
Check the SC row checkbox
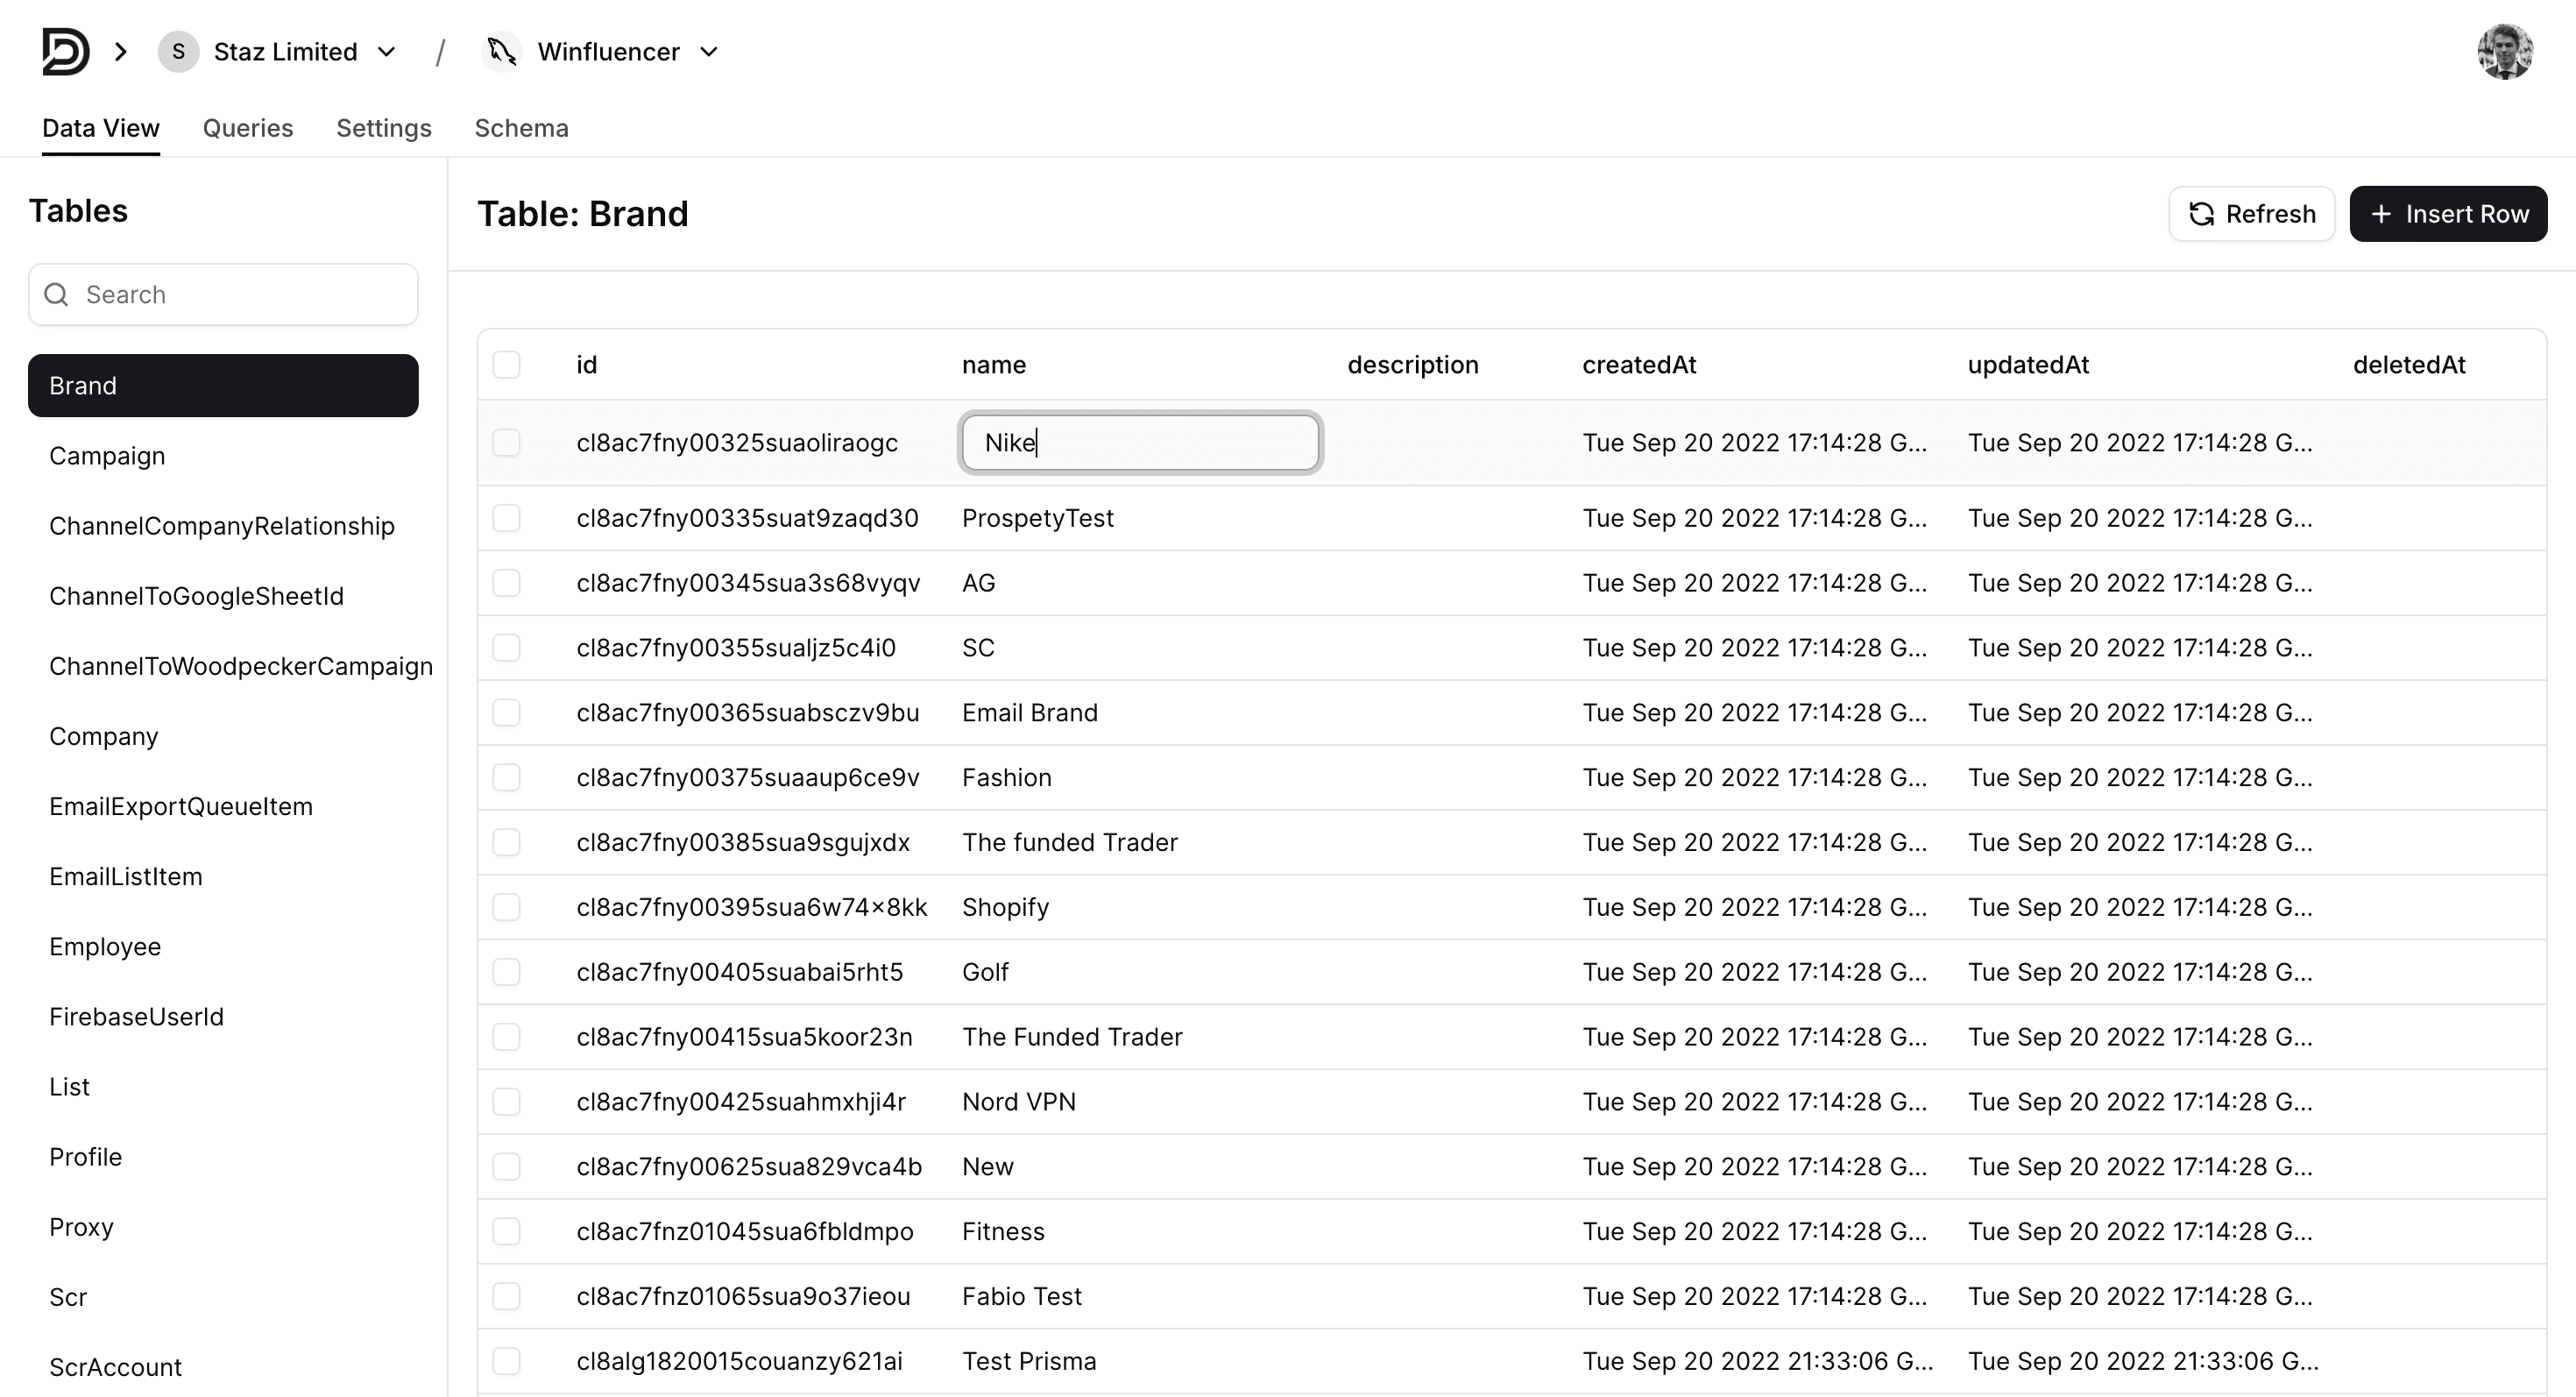[x=507, y=648]
